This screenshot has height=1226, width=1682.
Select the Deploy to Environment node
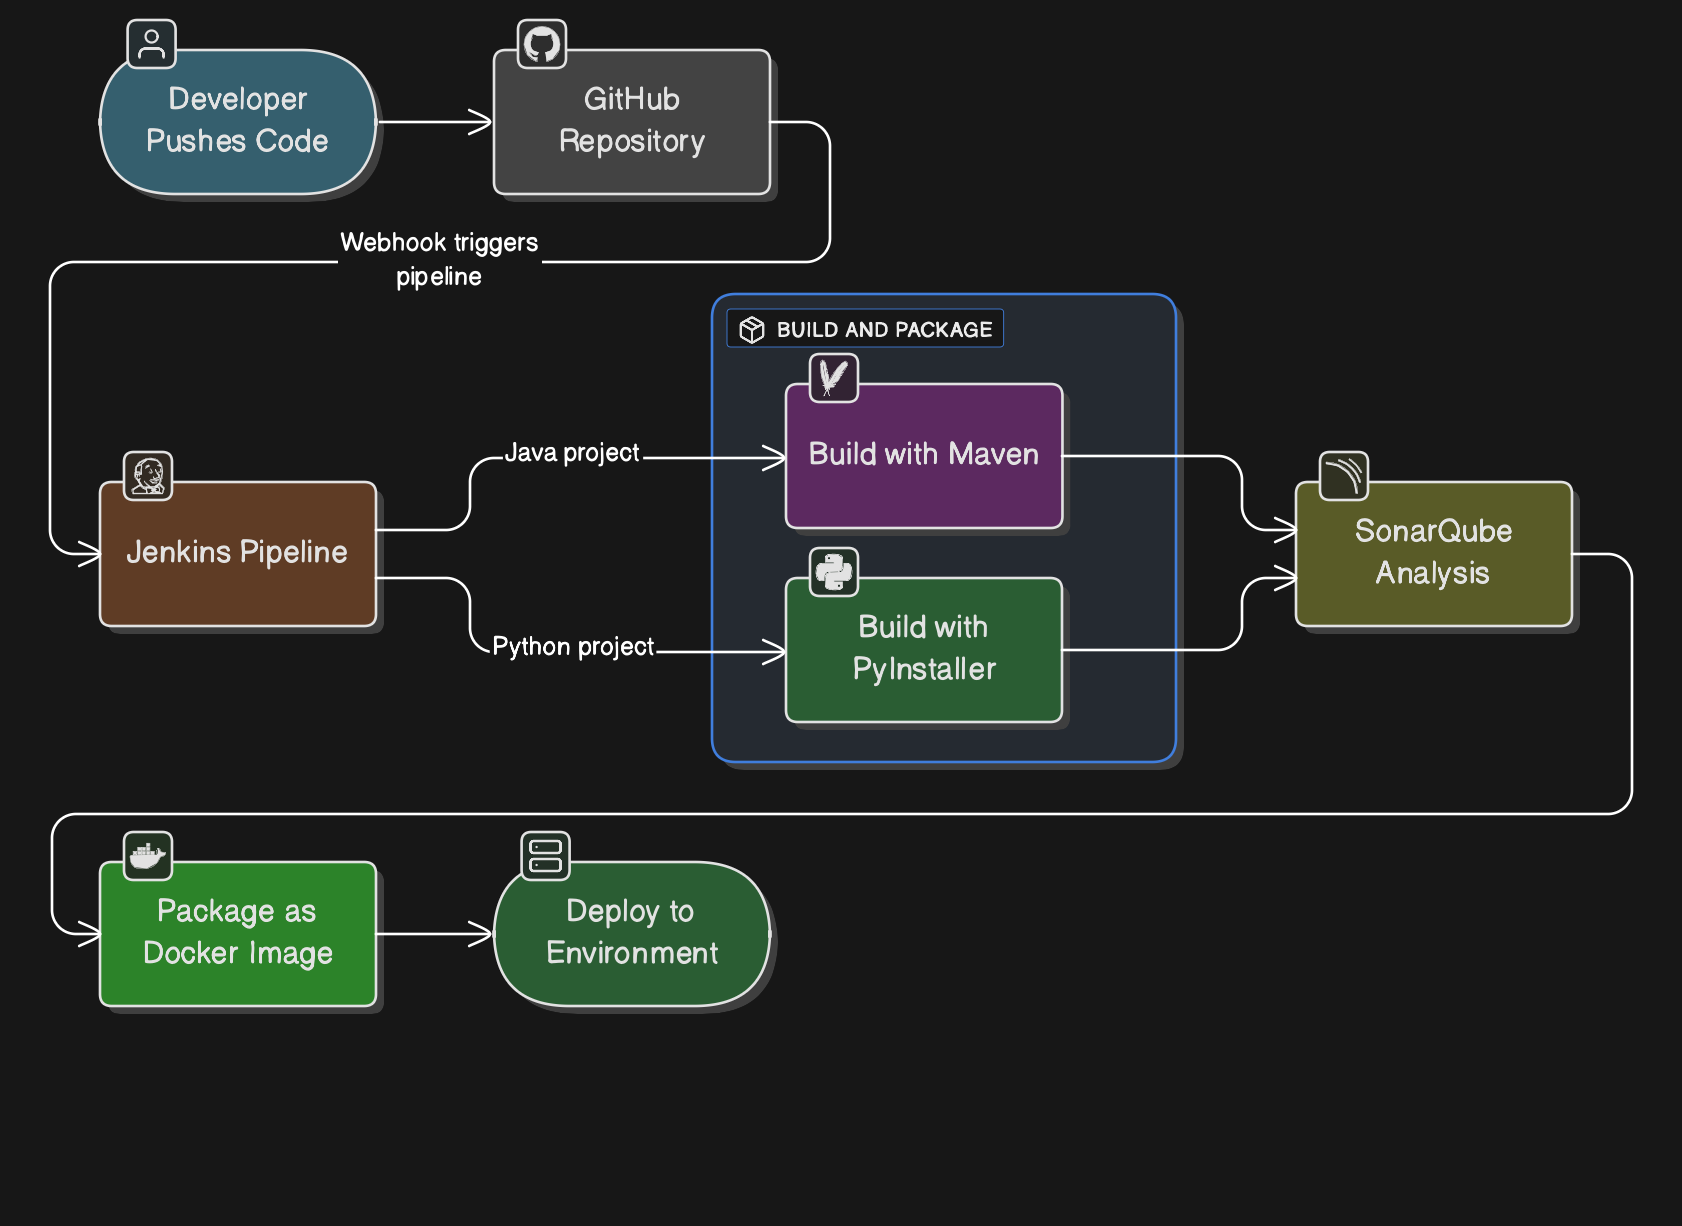[632, 934]
